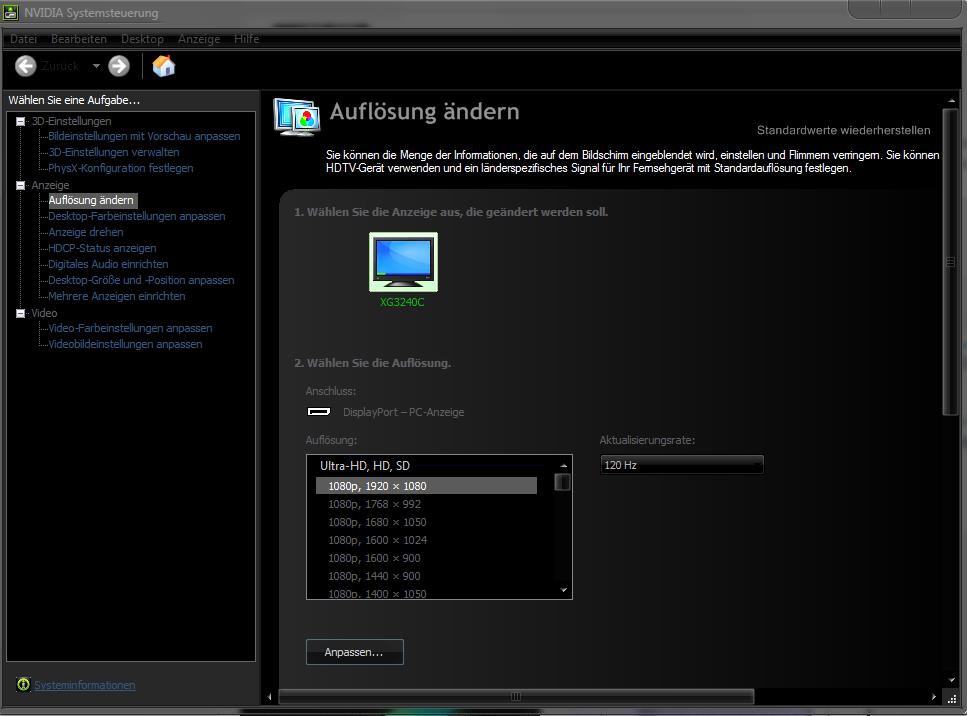Click the Systeminformationen info icon
The height and width of the screenshot is (716, 967).
click(23, 684)
